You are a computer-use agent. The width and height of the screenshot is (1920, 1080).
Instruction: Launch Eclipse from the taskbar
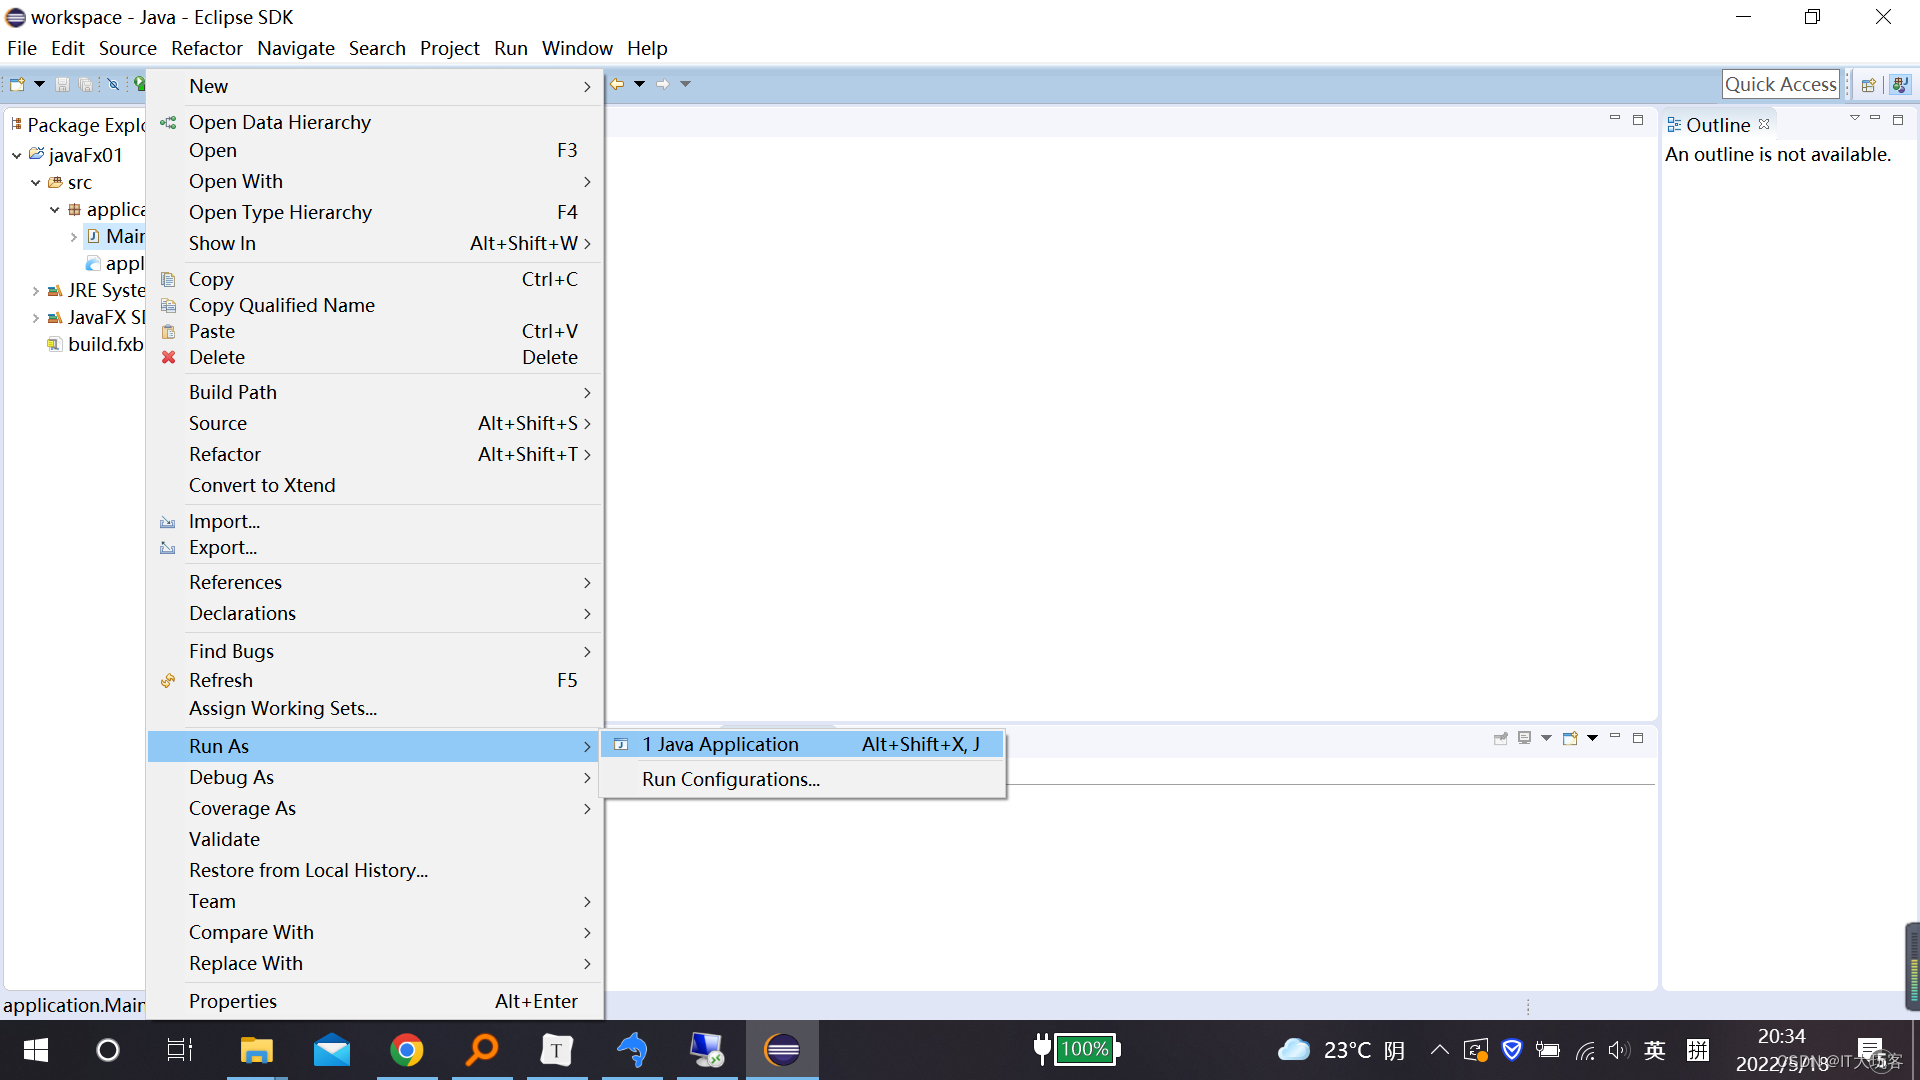pyautogui.click(x=782, y=1050)
